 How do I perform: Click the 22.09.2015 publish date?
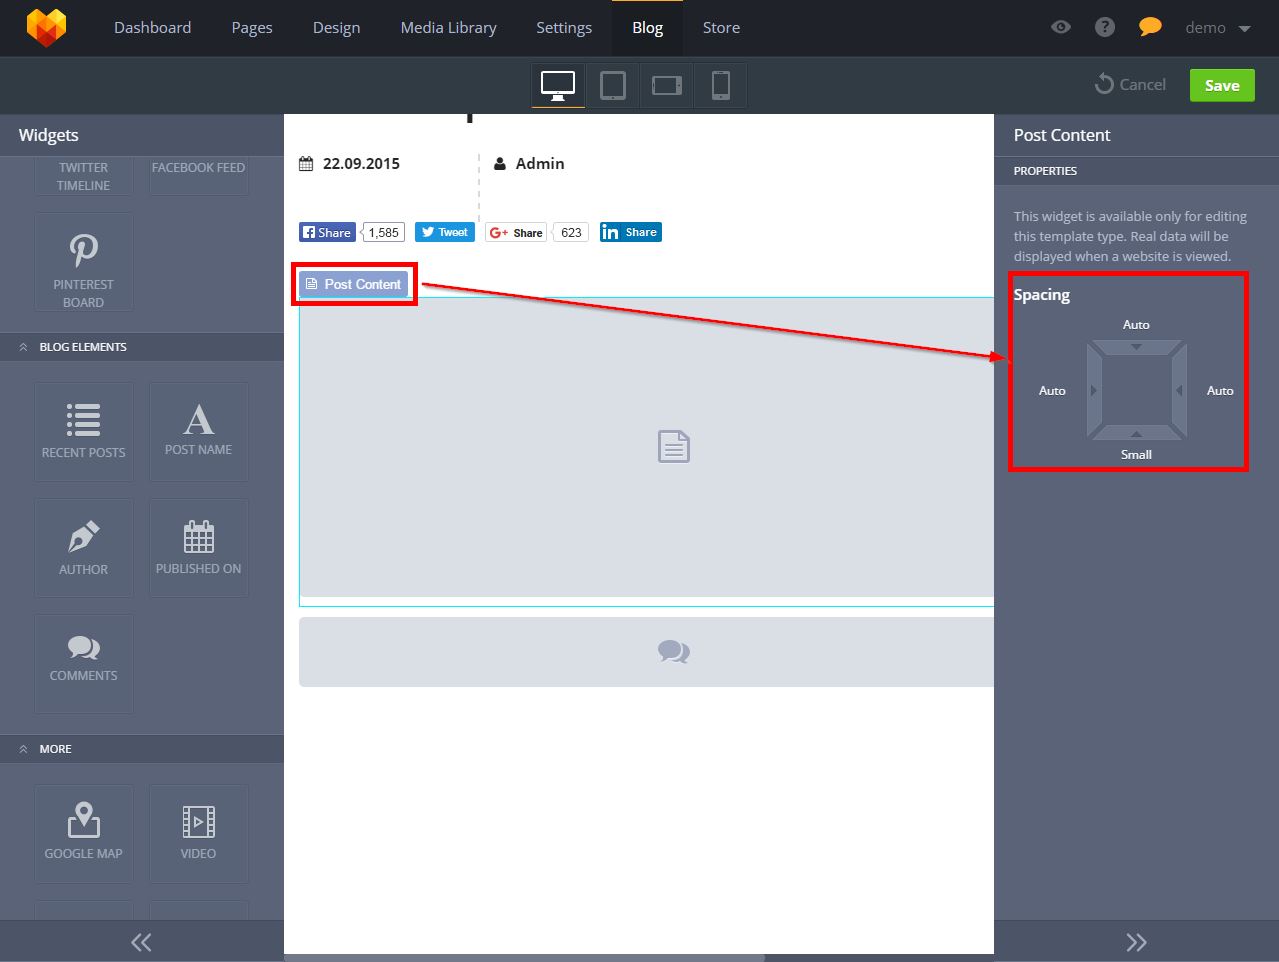click(x=361, y=164)
